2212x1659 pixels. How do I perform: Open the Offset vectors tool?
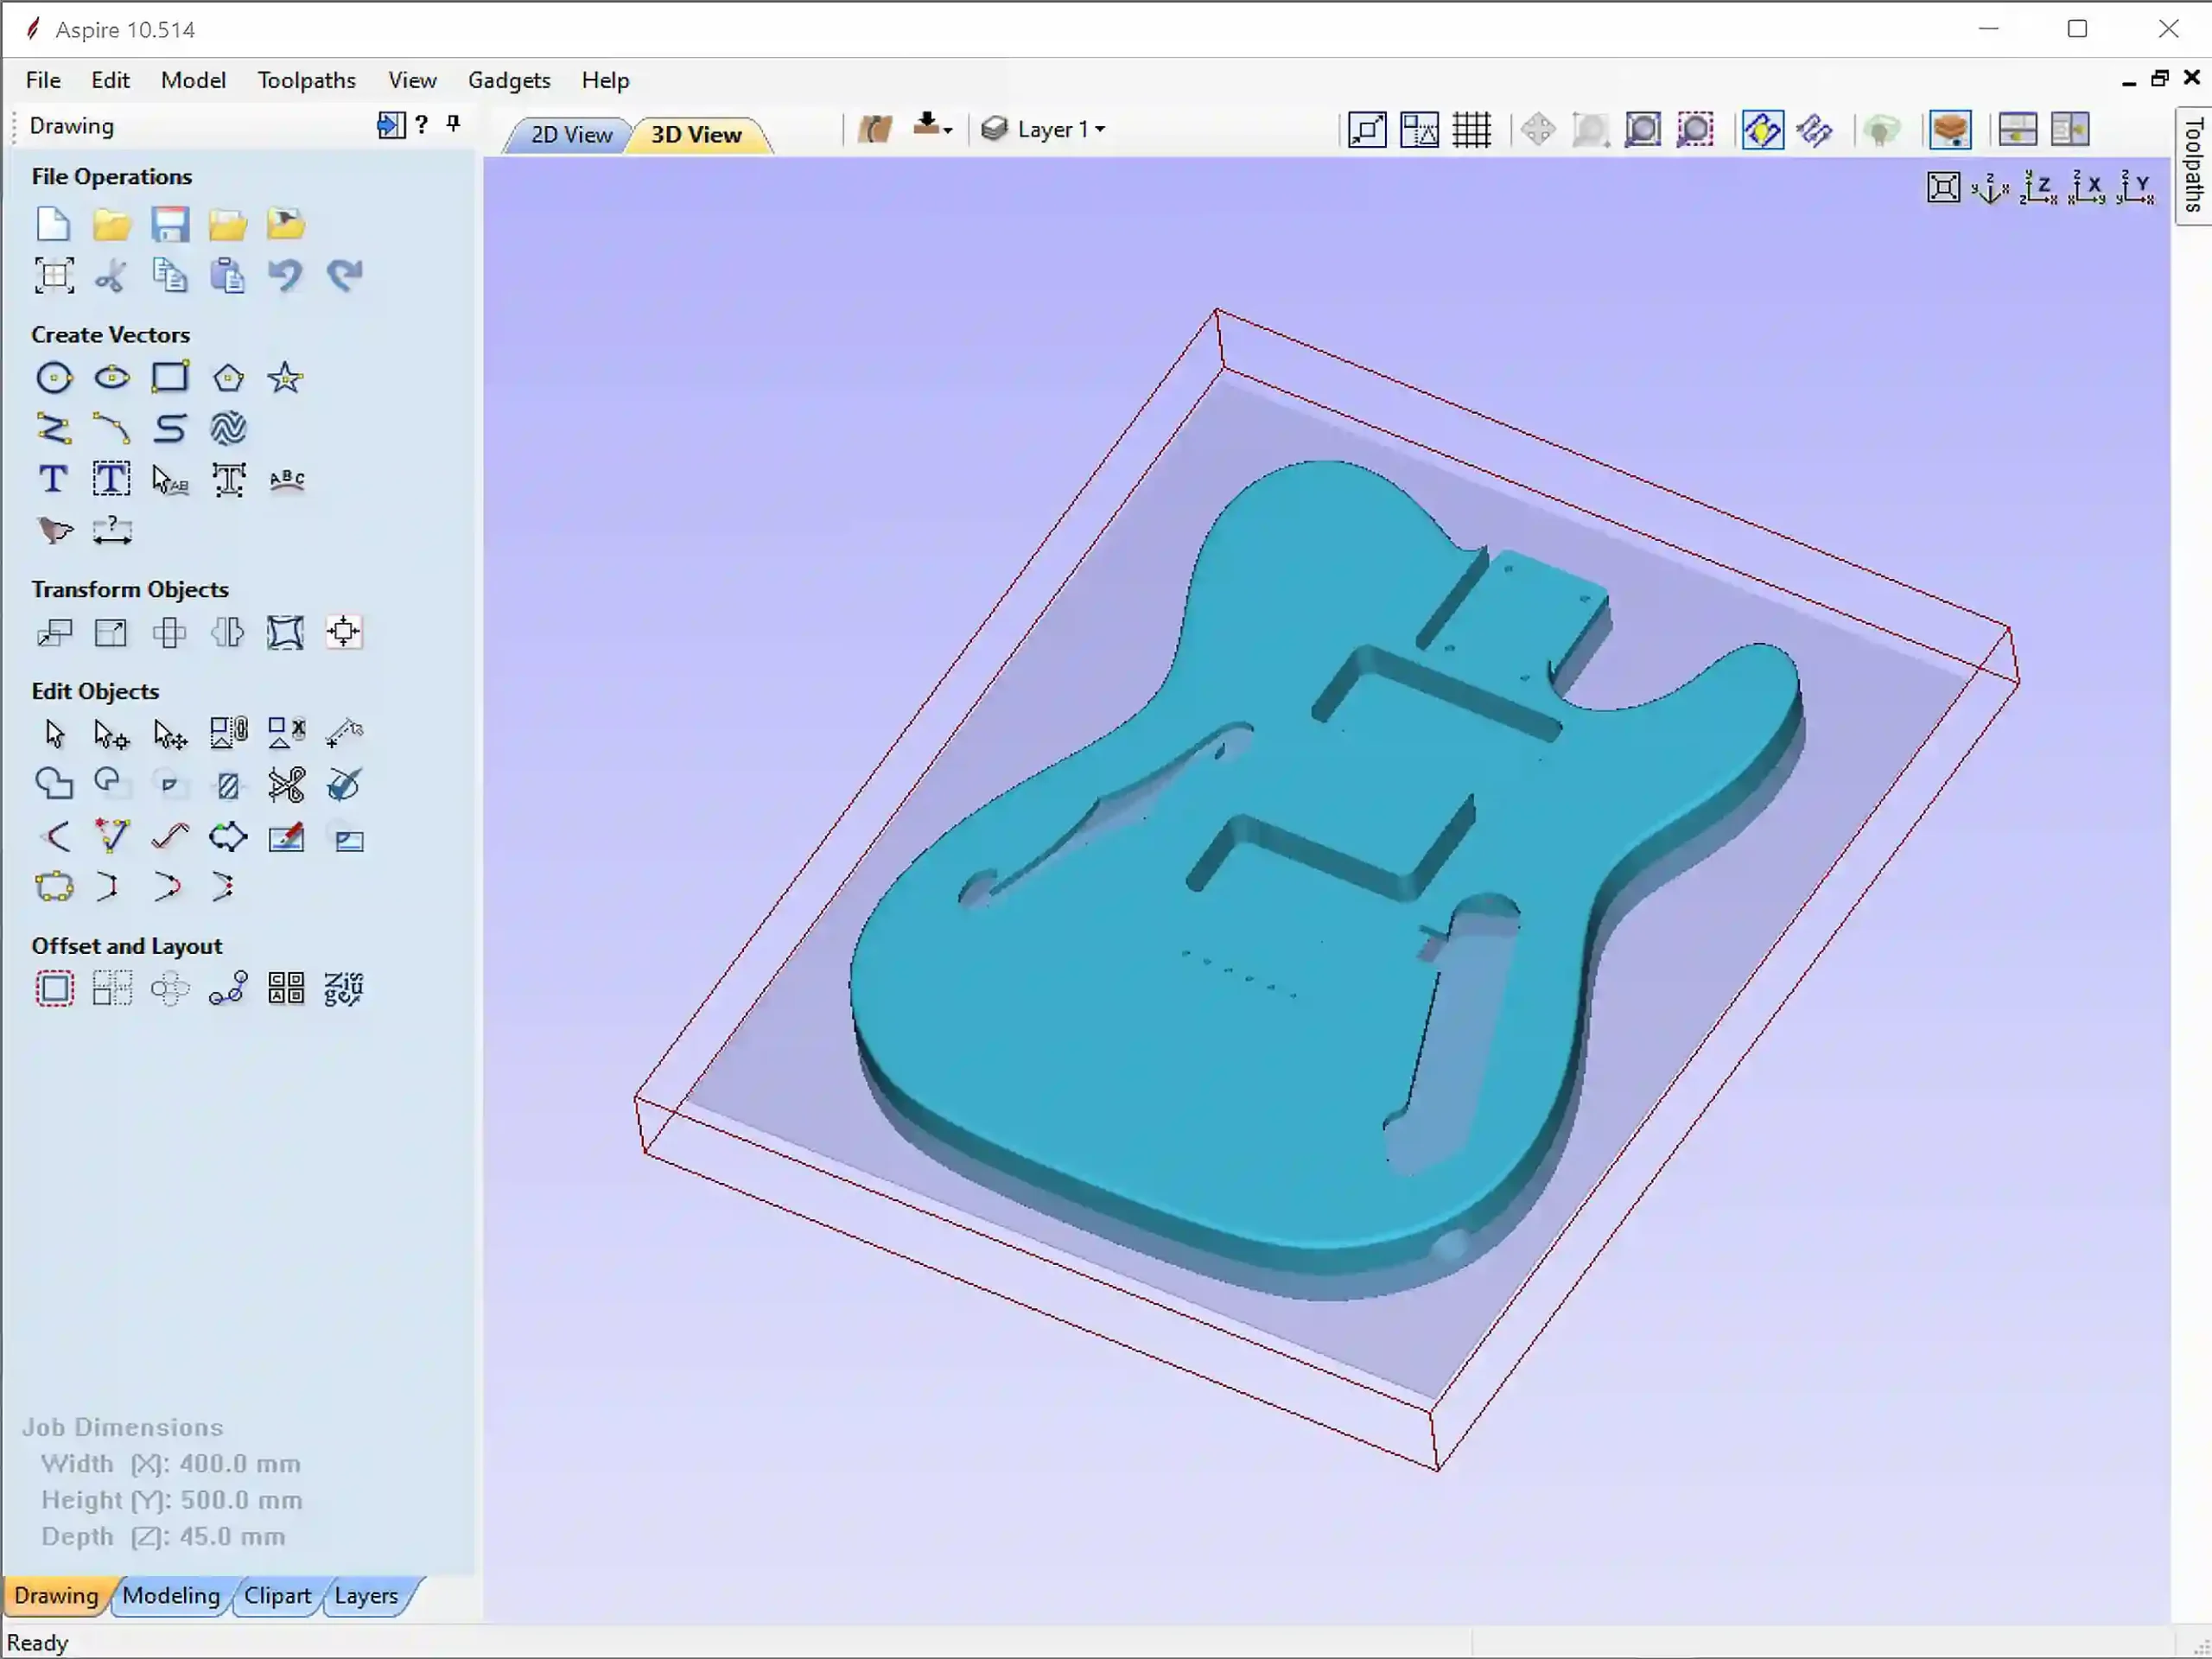pyautogui.click(x=54, y=989)
